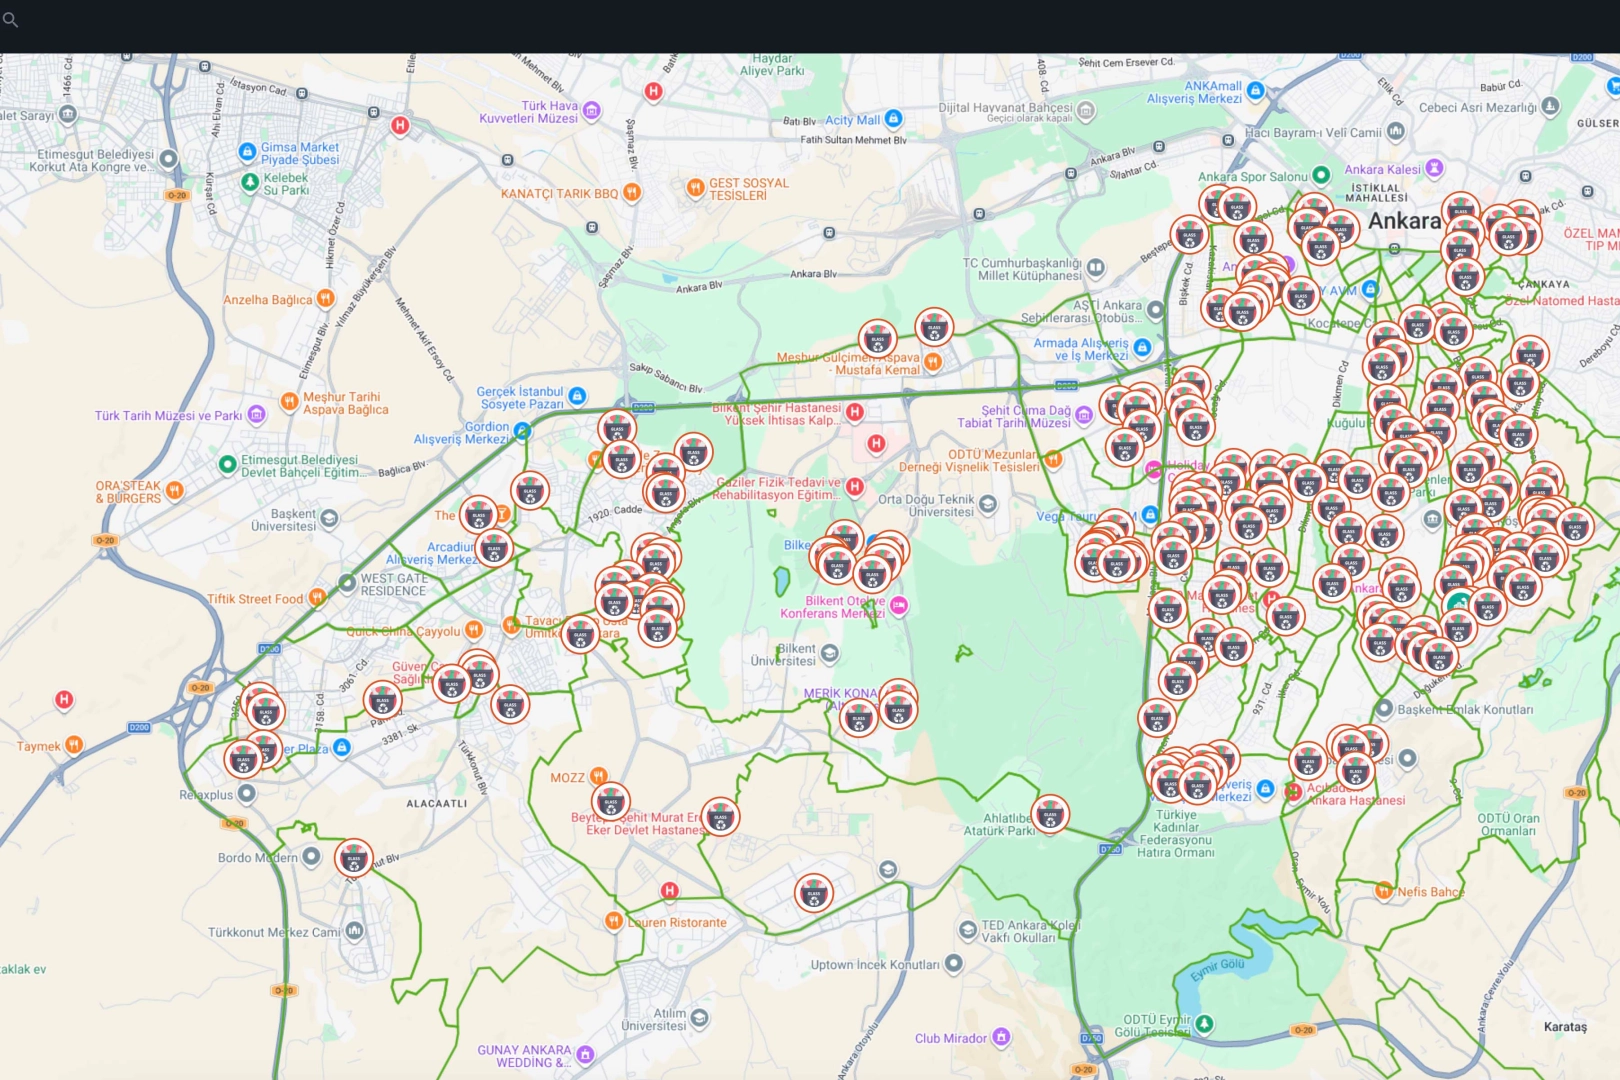This screenshot has width=1620, height=1080.
Task: Select the ODTÜ Eymir Gölü park icon
Action: coord(1205,1024)
